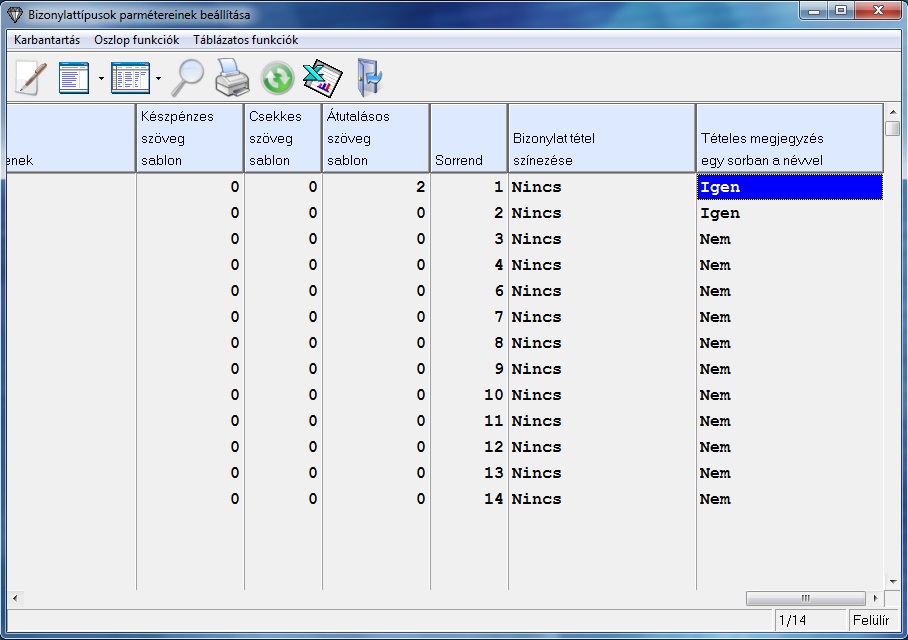Open the Karbantartás menu
This screenshot has height=640, width=908.
47,40
